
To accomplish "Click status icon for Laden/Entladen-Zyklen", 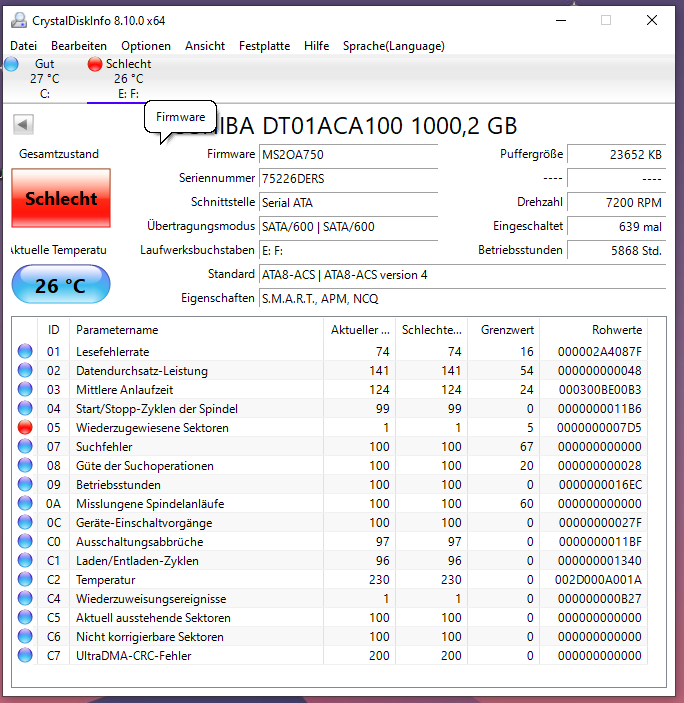I will [x=25, y=560].
